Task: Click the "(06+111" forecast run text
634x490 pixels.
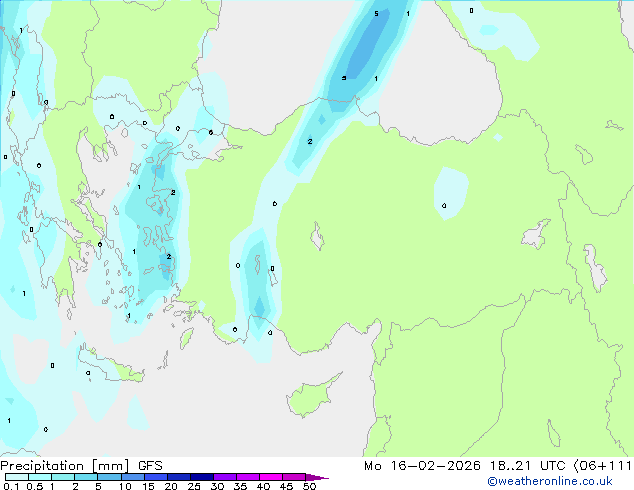Action: pyautogui.click(x=602, y=466)
